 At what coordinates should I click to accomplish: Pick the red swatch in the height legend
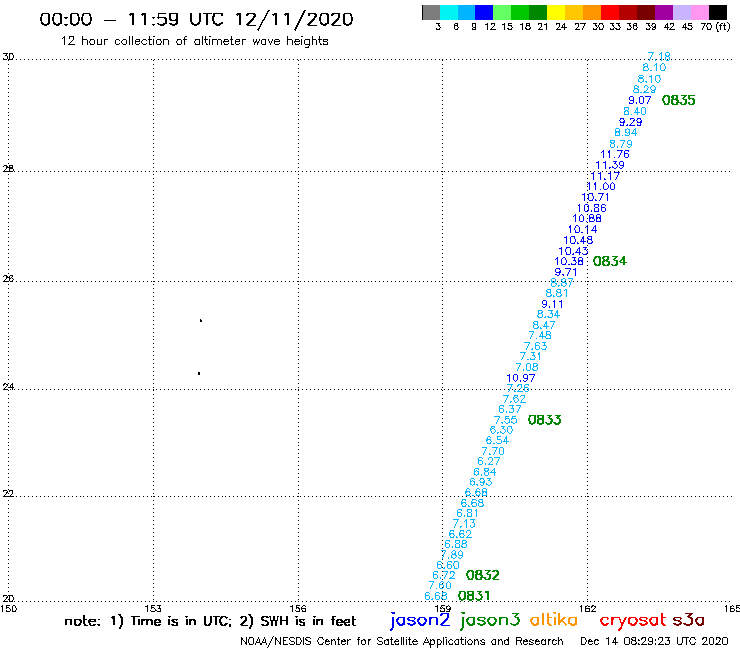610,12
